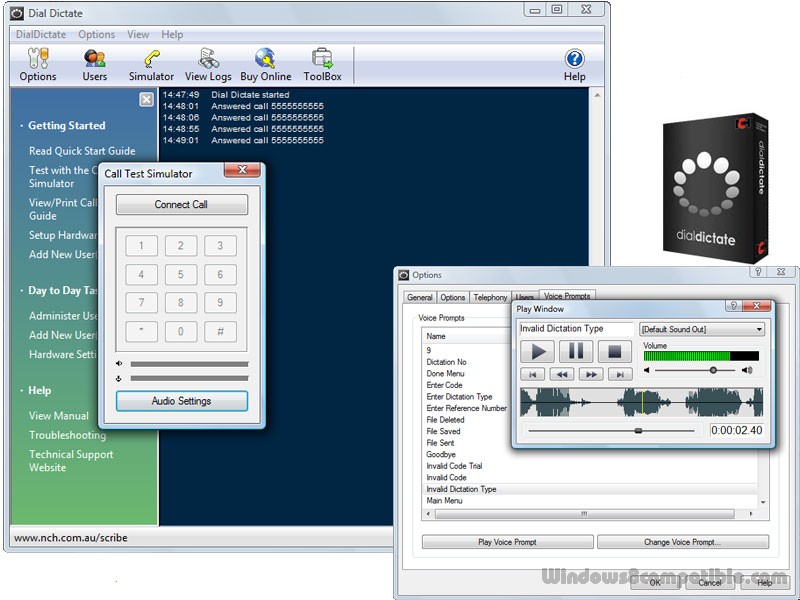This screenshot has height=600, width=800.
Task: Select 'Invalid Code Trial' voice prompt row
Action: coord(591,466)
